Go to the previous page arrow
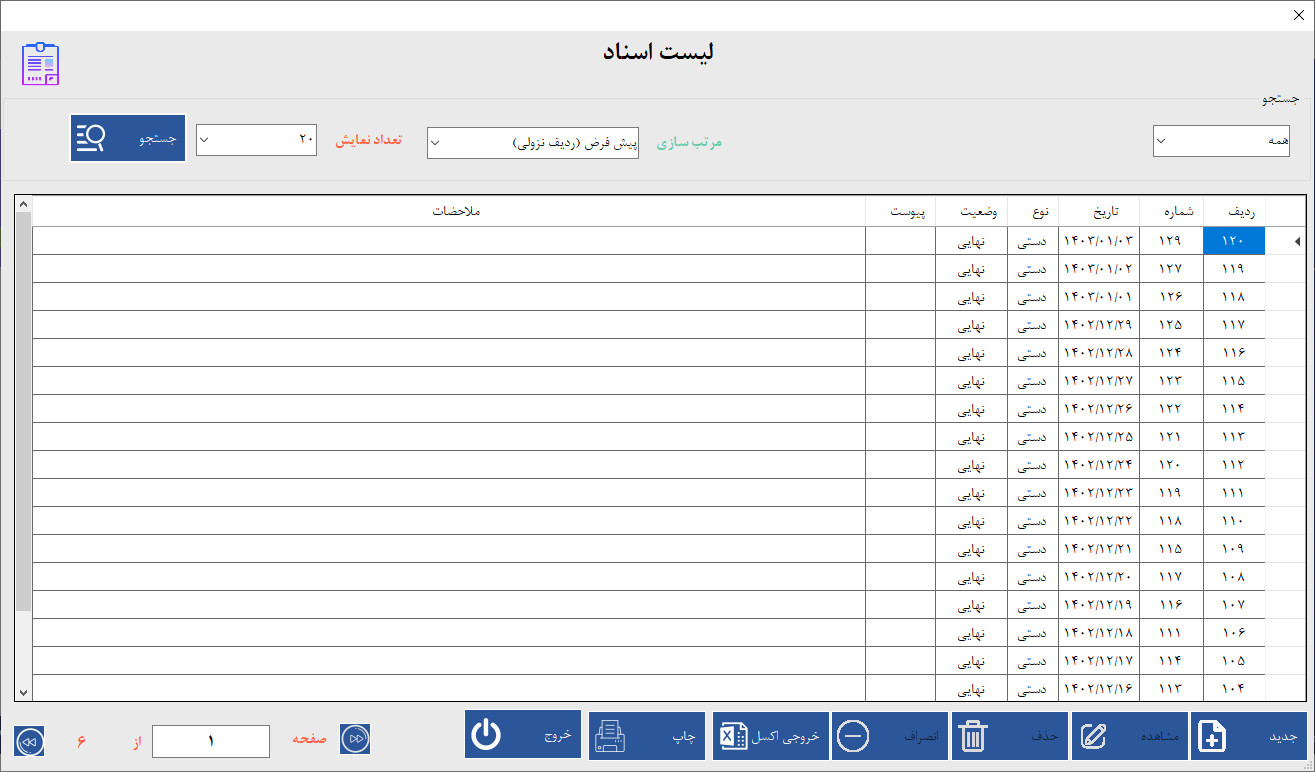 pos(29,741)
